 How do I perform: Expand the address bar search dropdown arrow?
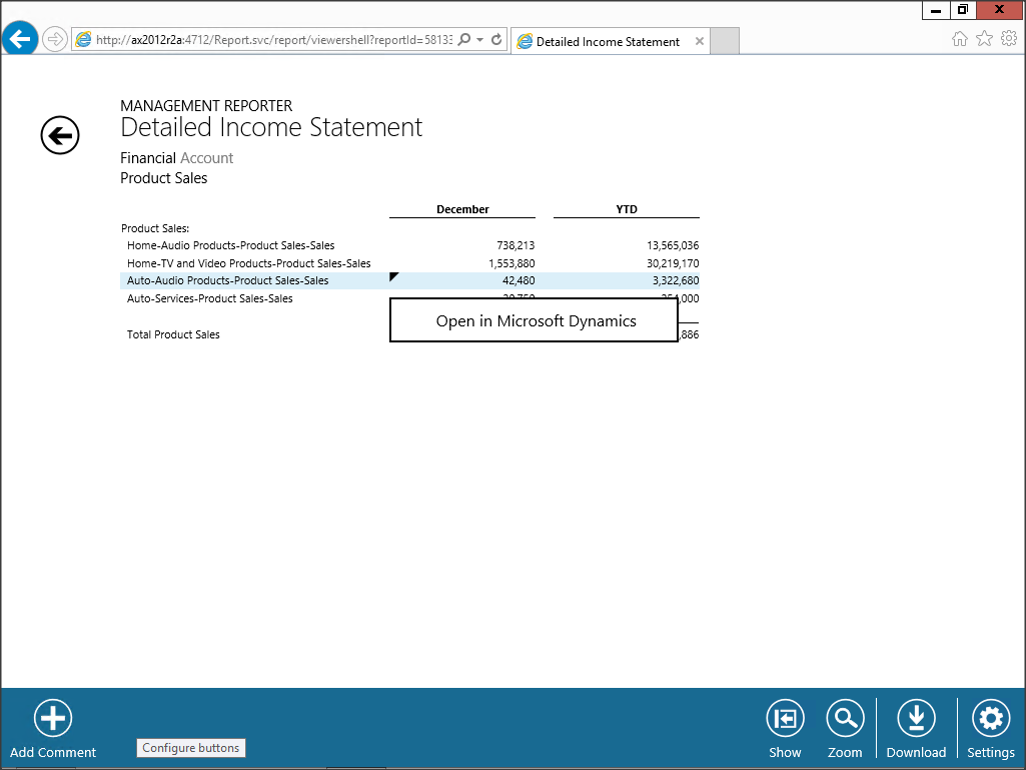point(480,40)
